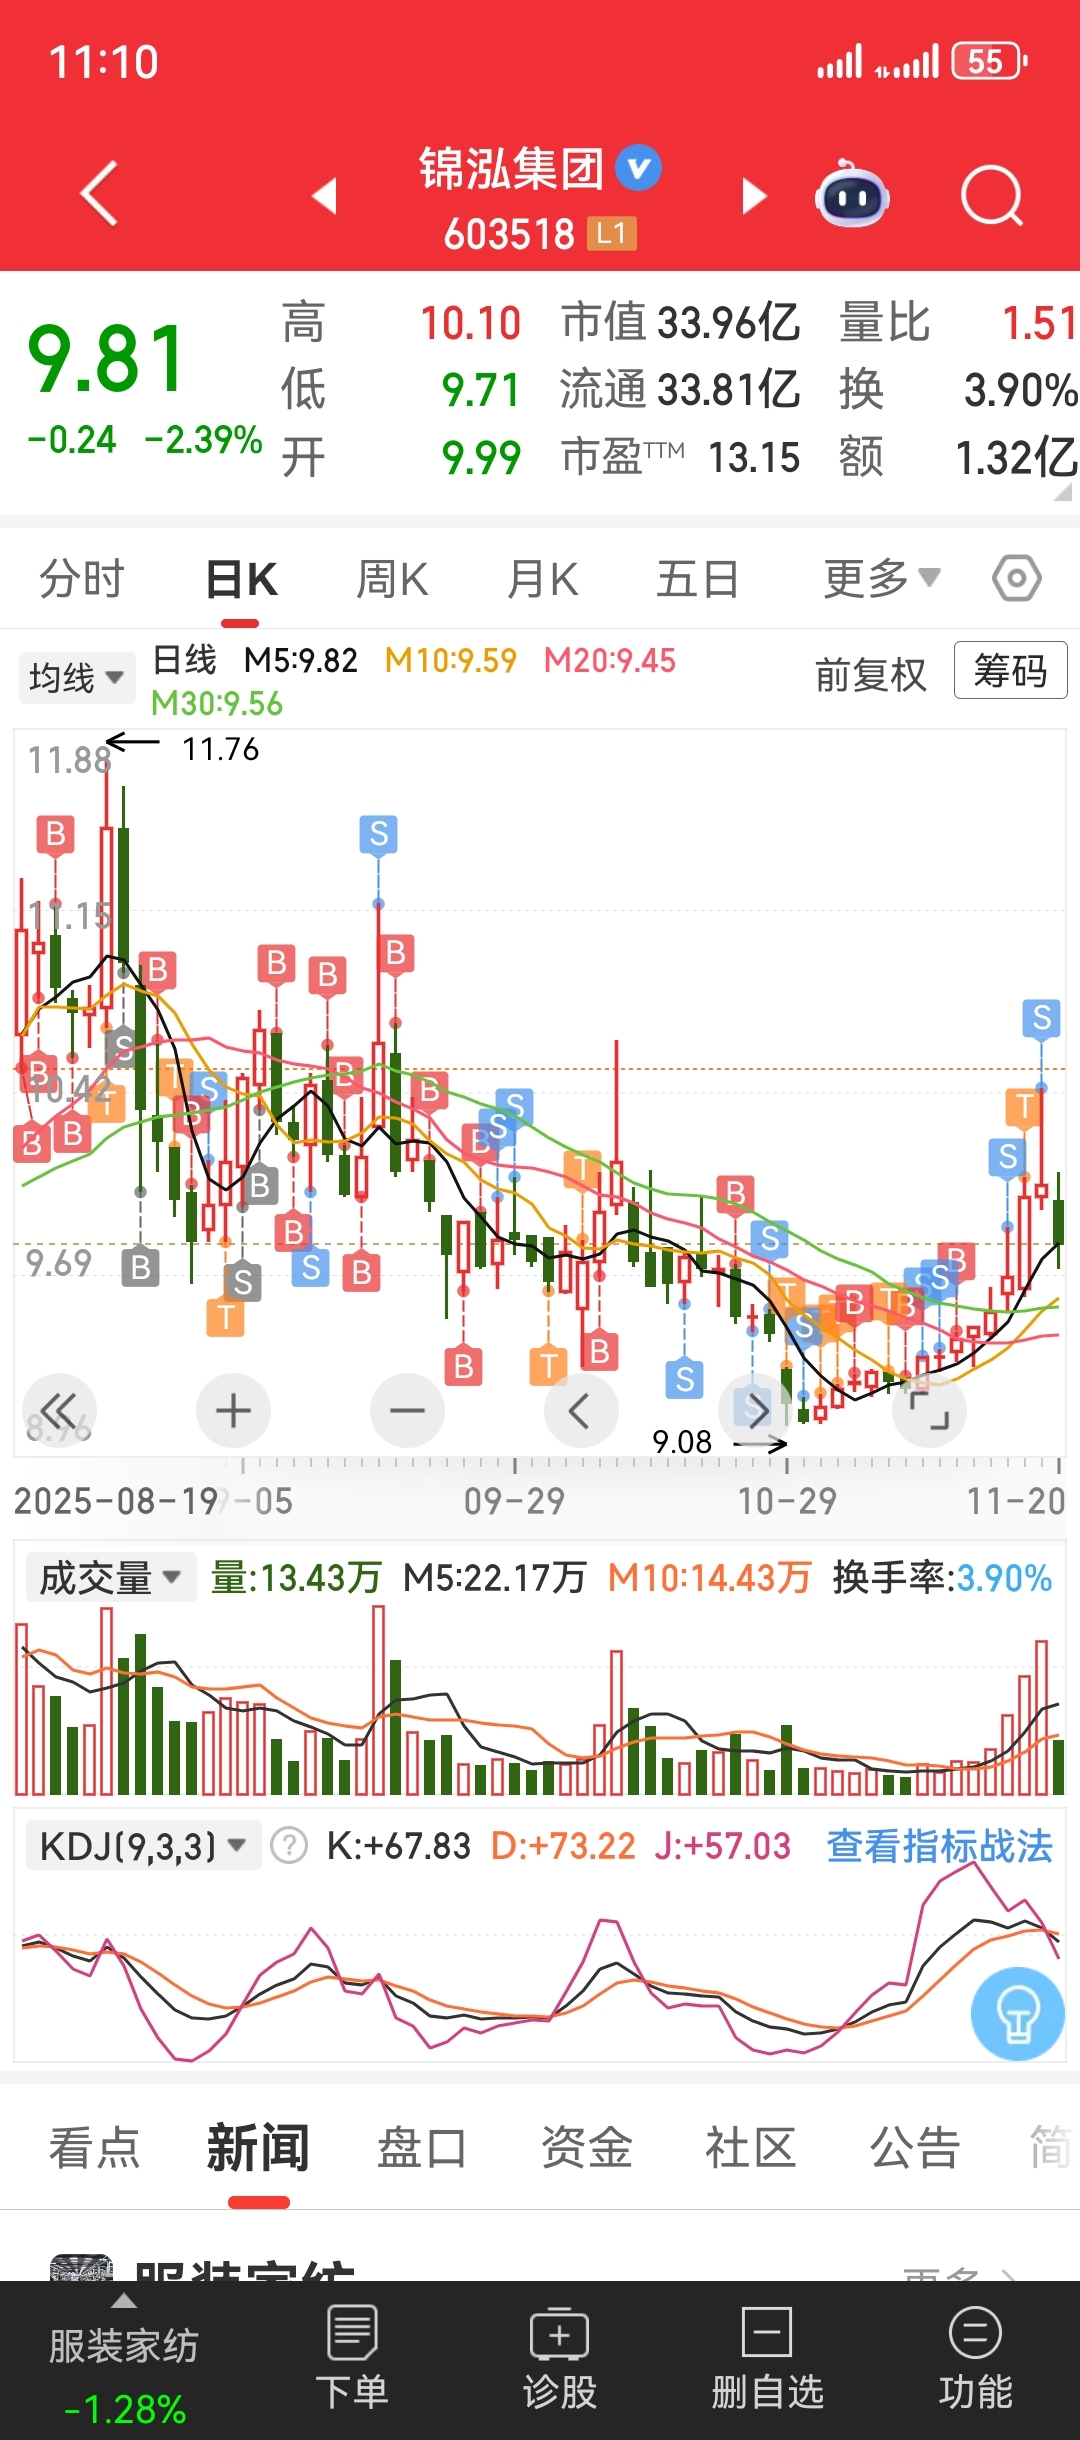Switch to 月K tab

[x=542, y=579]
